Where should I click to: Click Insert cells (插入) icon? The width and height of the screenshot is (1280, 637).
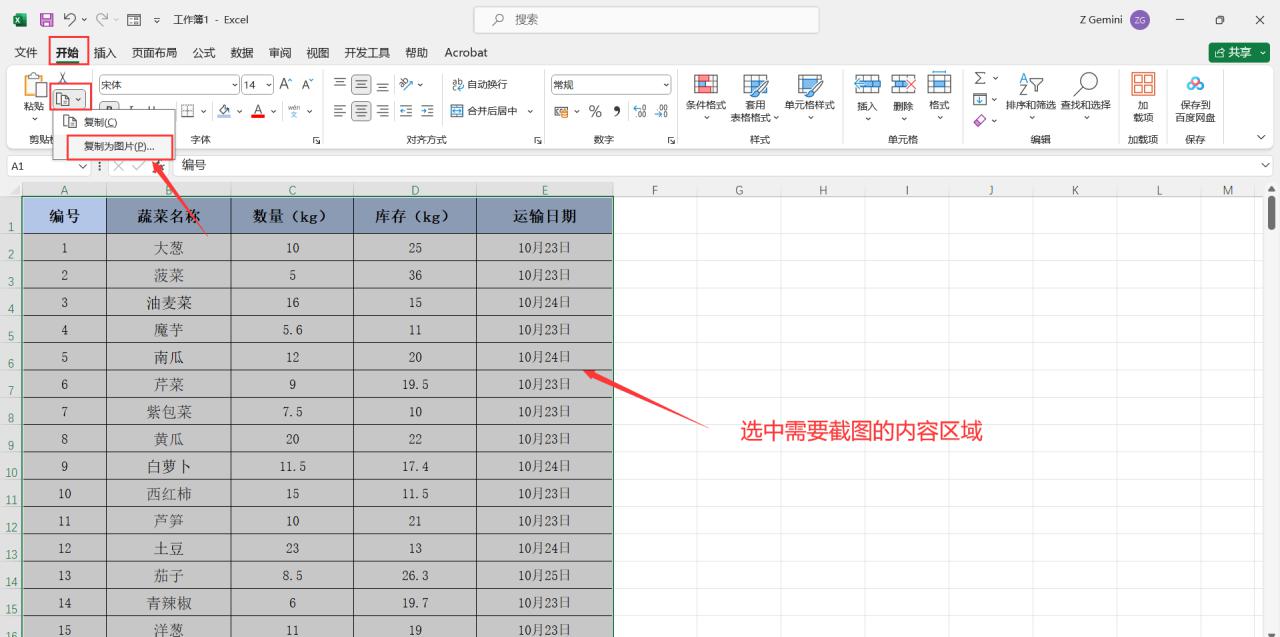(x=867, y=85)
